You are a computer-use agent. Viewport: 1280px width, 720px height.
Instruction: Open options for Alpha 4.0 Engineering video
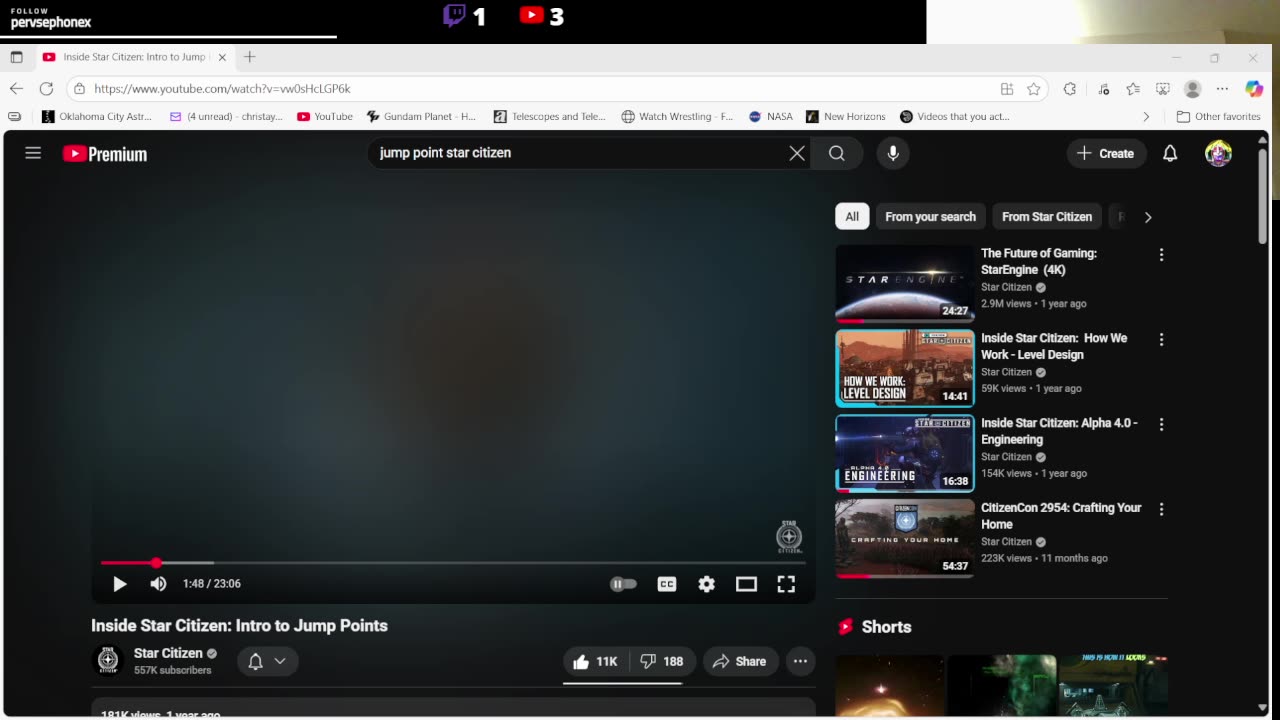1161,425
